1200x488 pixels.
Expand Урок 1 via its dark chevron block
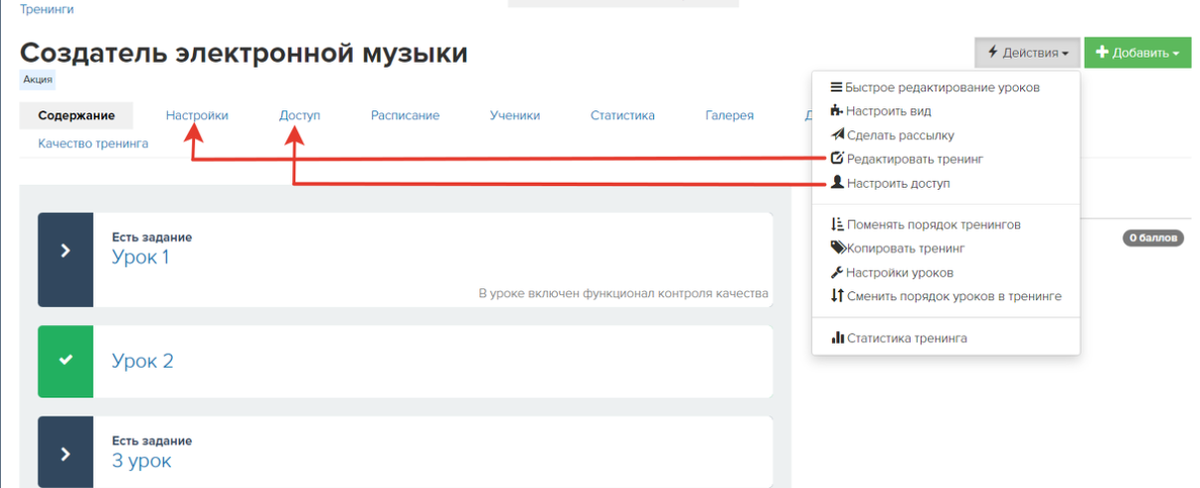click(65, 259)
